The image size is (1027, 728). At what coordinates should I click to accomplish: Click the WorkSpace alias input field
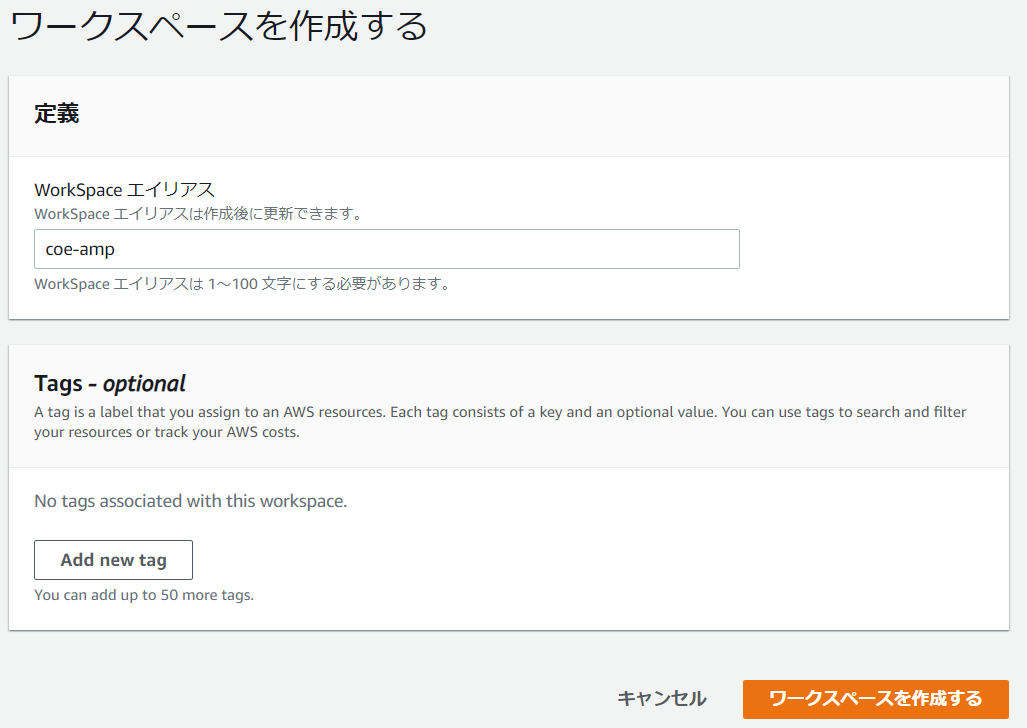386,249
